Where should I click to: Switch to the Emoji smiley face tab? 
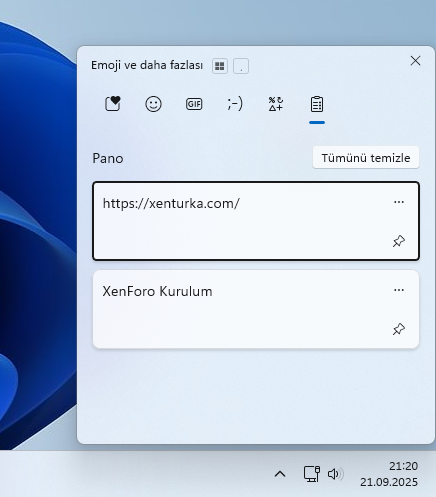(153, 104)
